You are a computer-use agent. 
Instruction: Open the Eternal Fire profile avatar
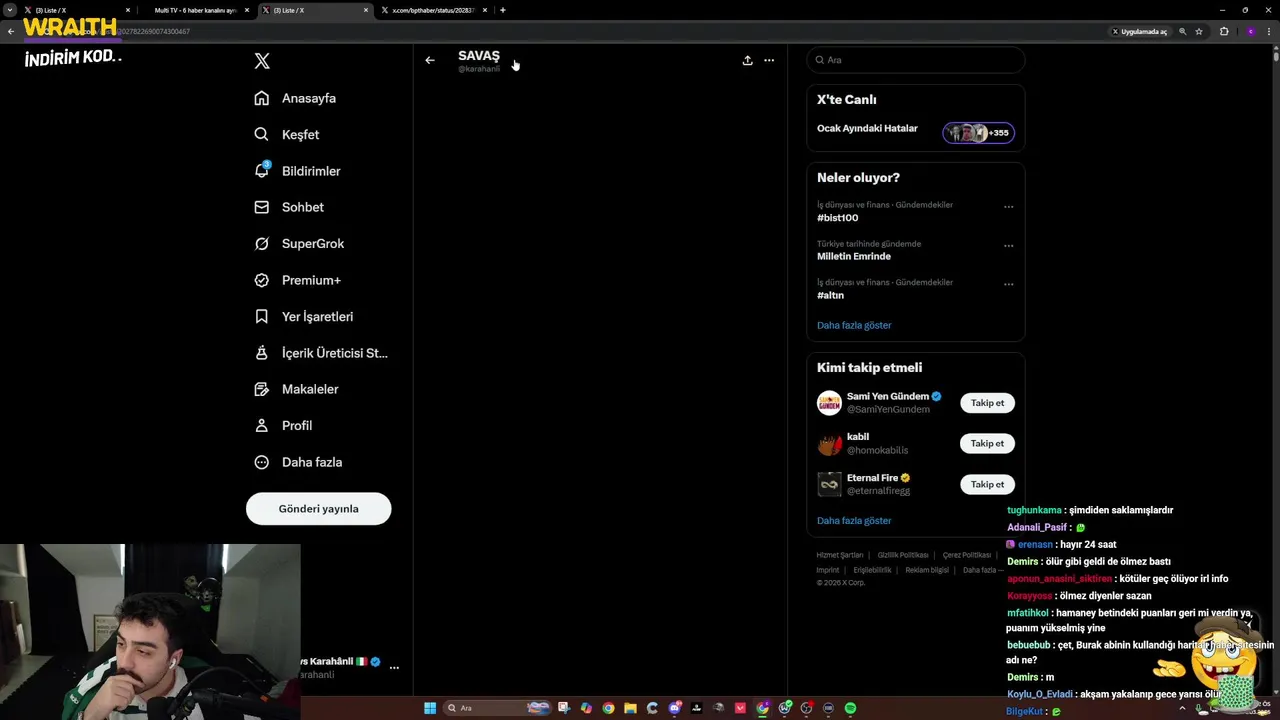pyautogui.click(x=829, y=484)
